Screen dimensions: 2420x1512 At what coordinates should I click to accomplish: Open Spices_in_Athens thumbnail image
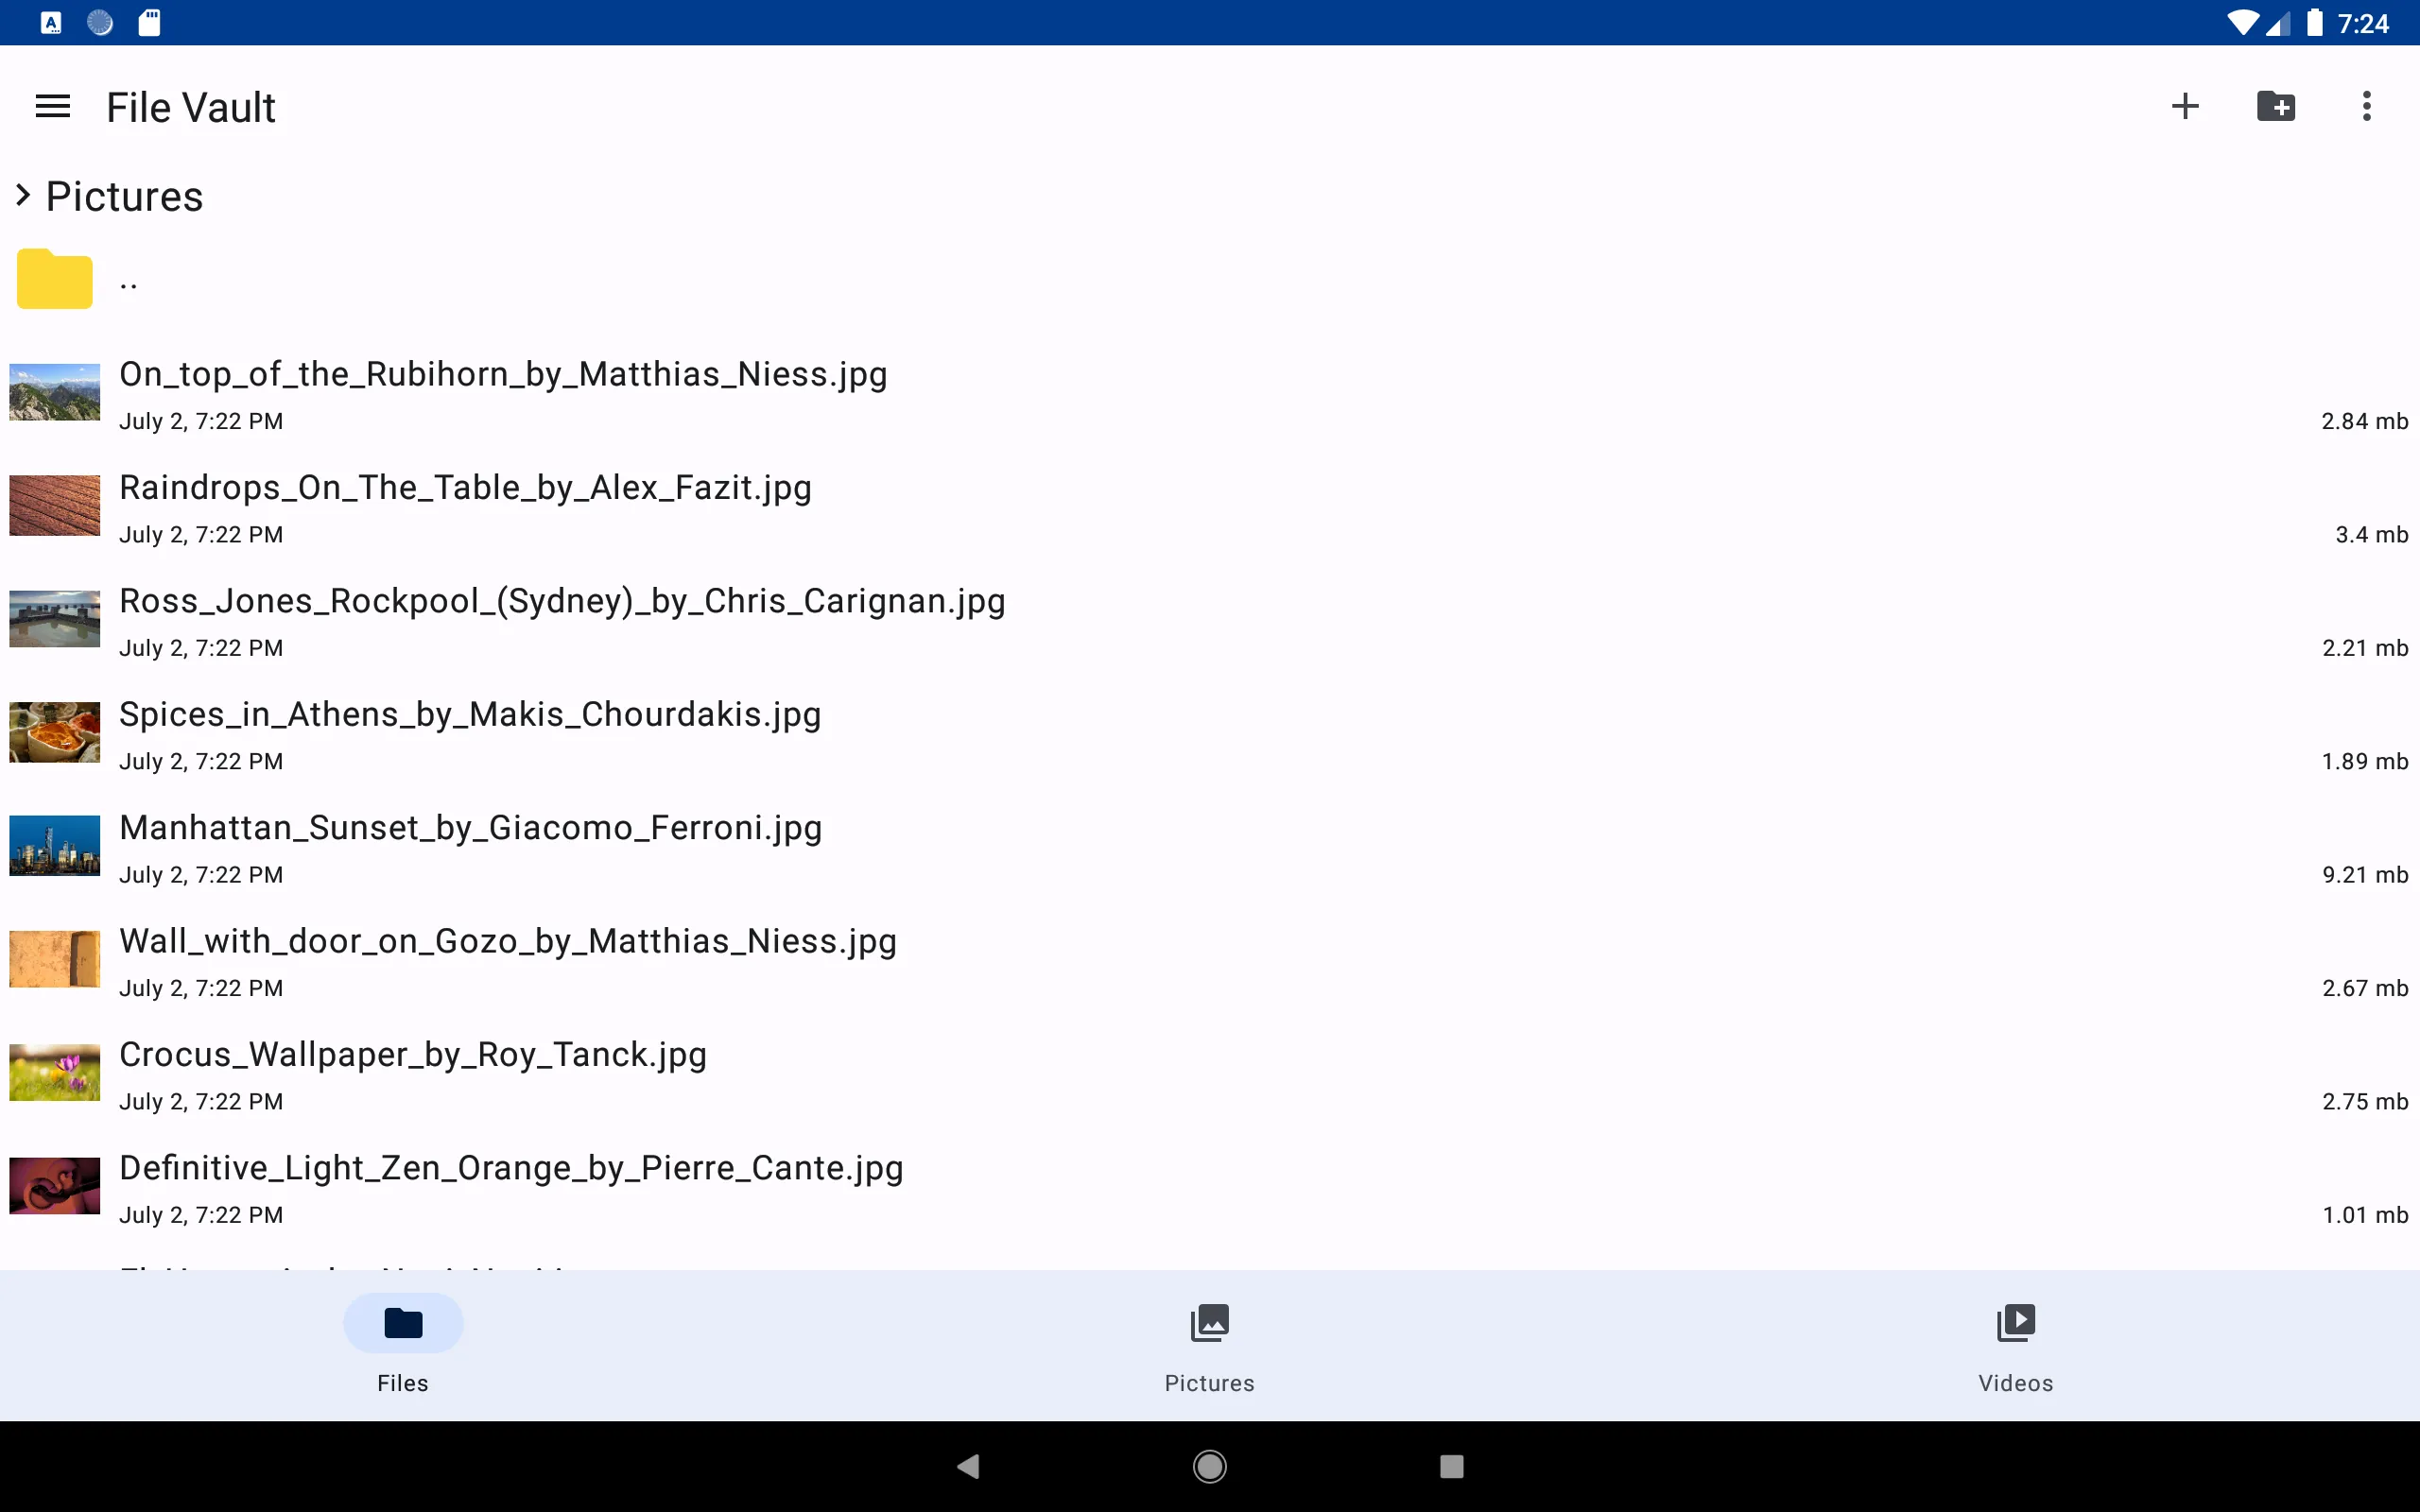(x=55, y=732)
